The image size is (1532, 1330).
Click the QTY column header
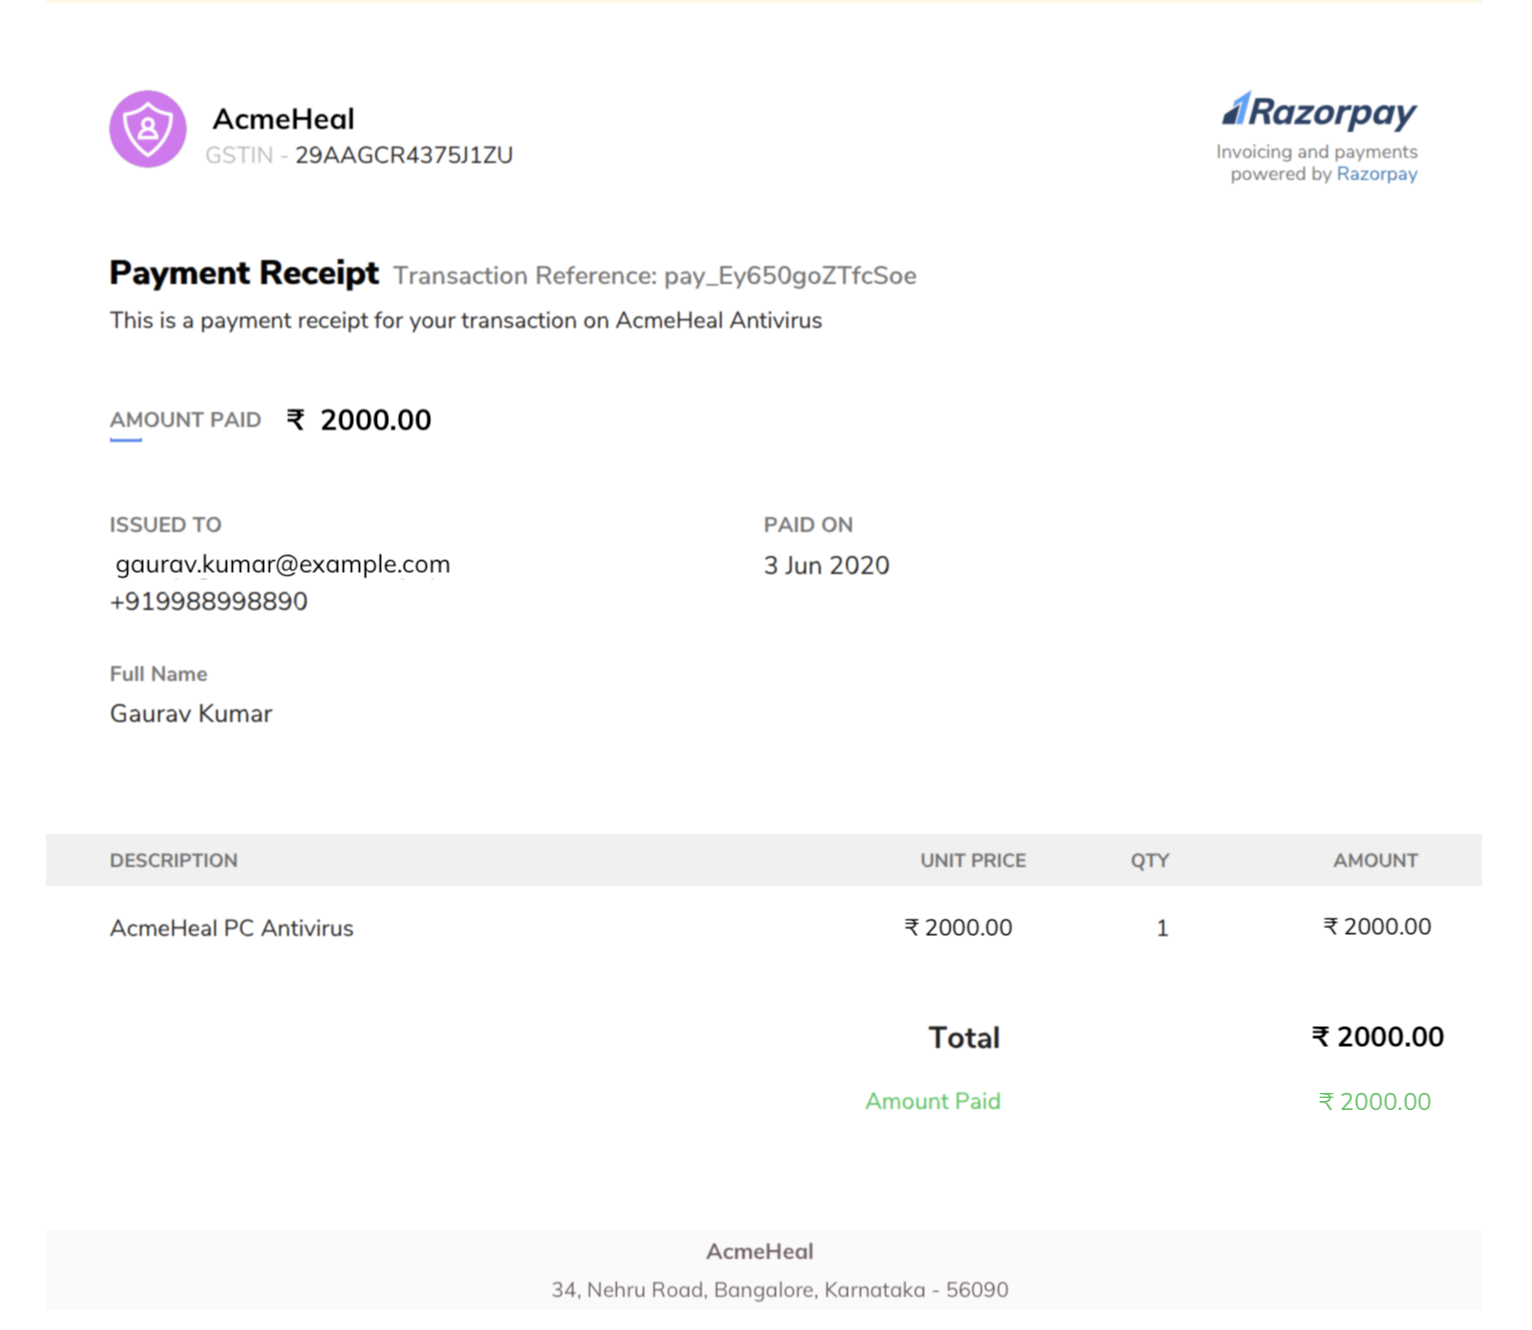pos(1150,861)
